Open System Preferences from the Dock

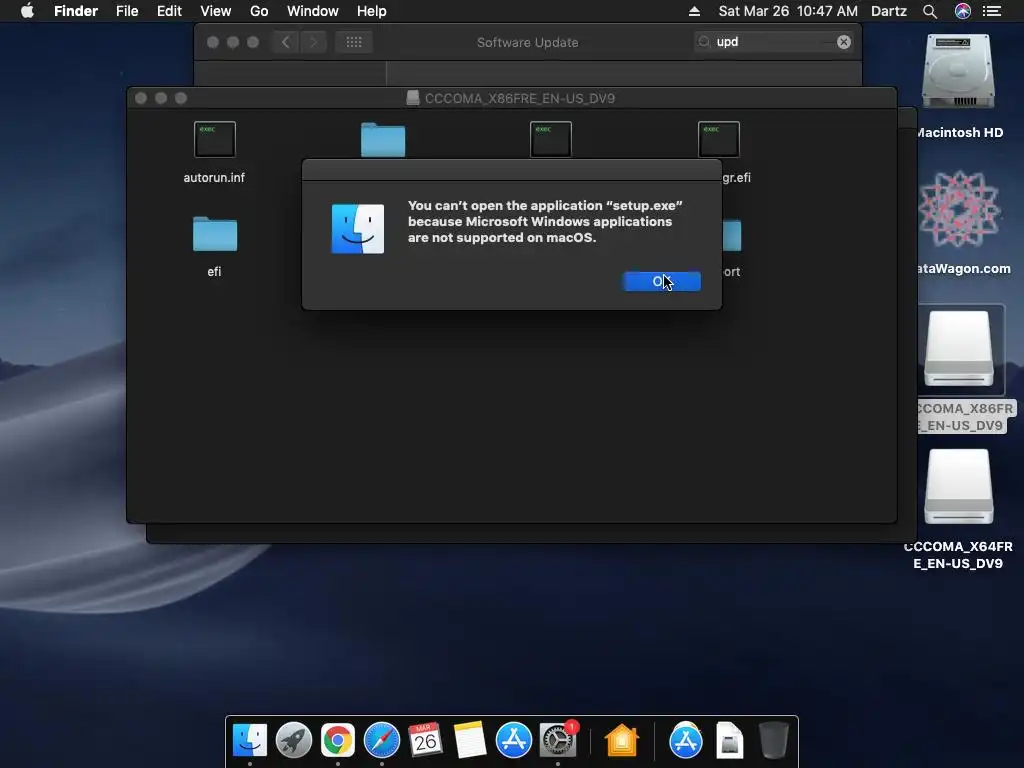coord(558,740)
